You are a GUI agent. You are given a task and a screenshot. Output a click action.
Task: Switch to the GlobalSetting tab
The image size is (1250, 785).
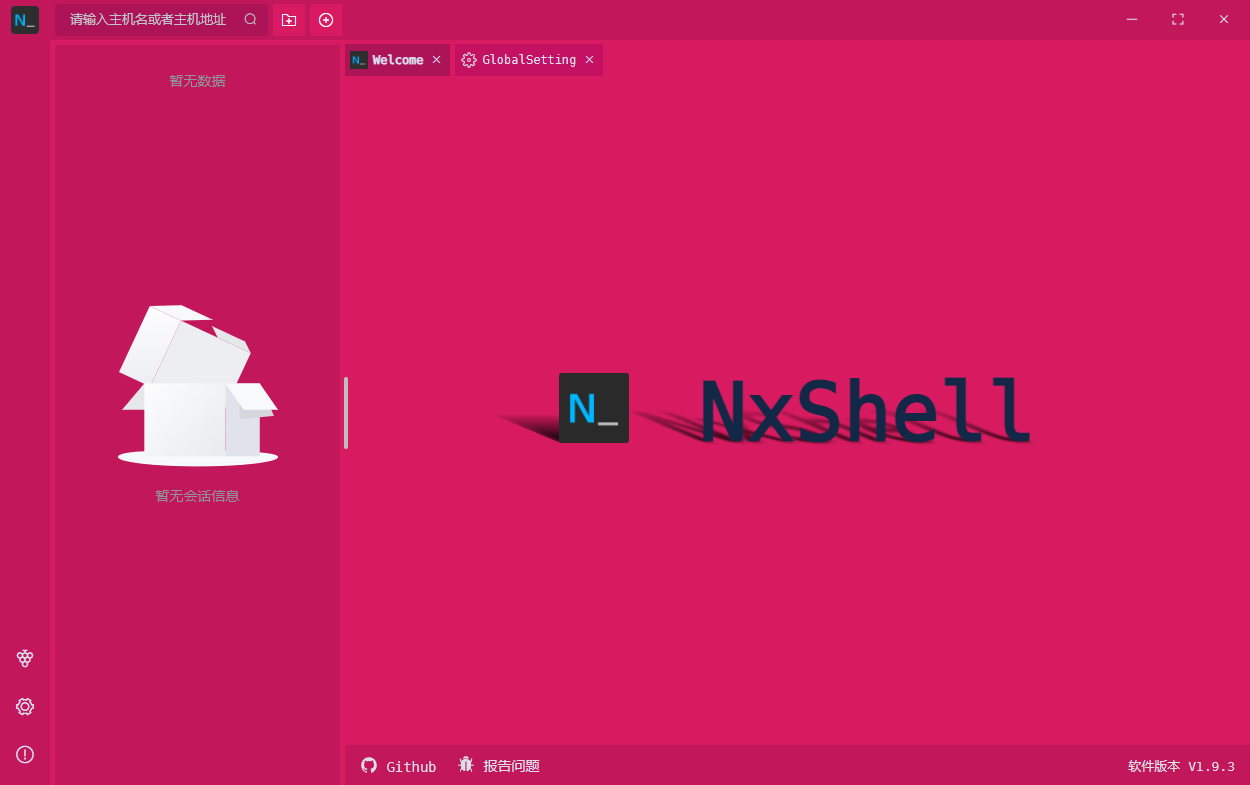pyautogui.click(x=528, y=60)
